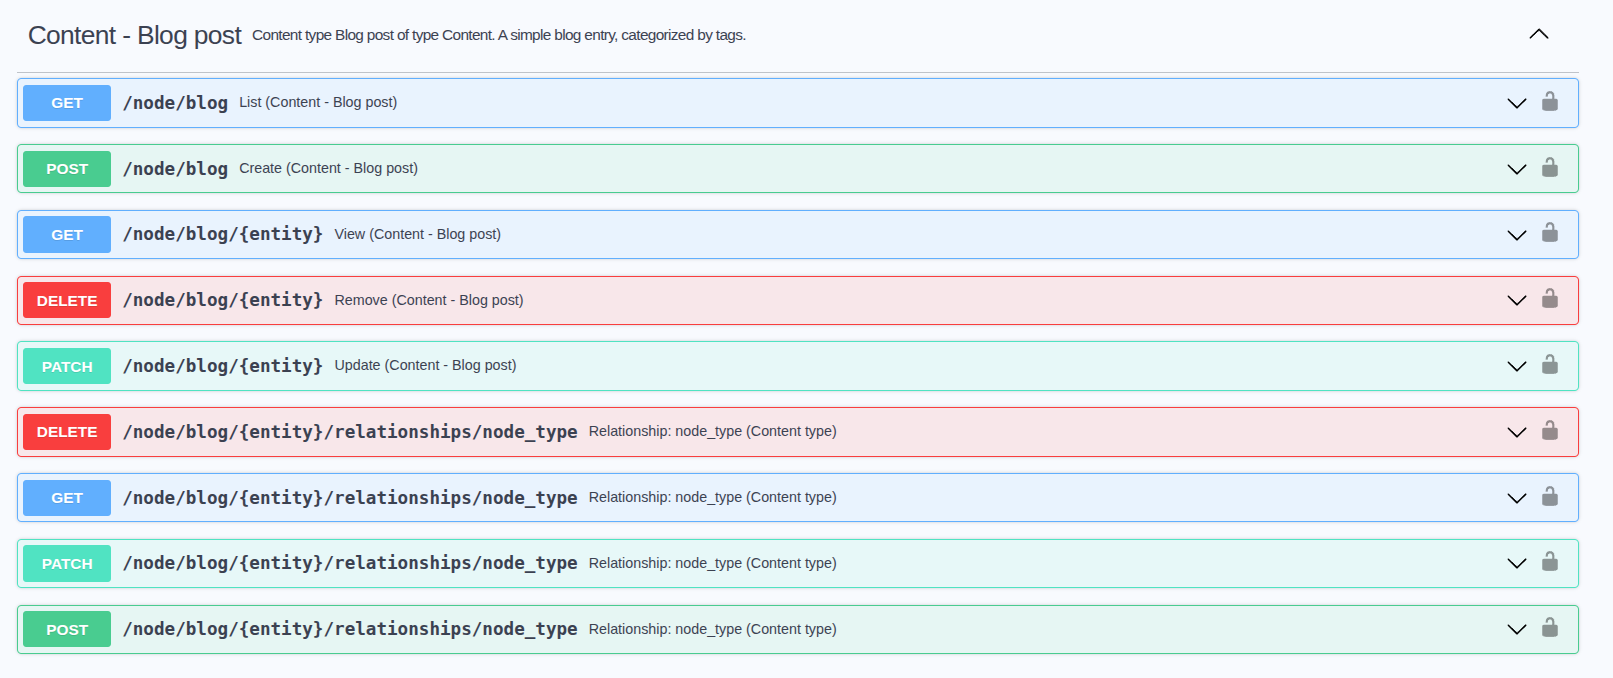1613x678 pixels.
Task: Click the lock icon on GET /node/blog List row
Action: click(x=1549, y=102)
